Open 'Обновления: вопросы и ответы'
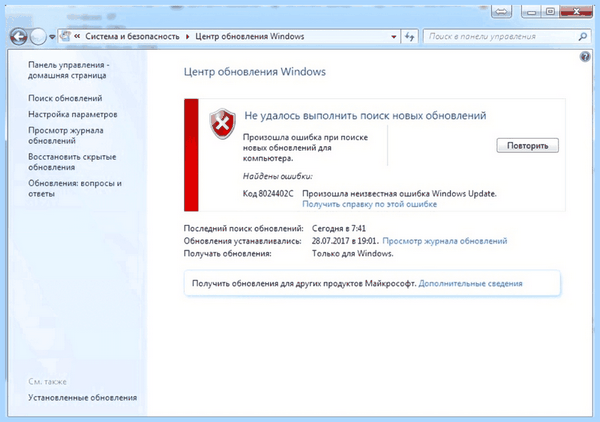The image size is (600, 422). (x=75, y=188)
